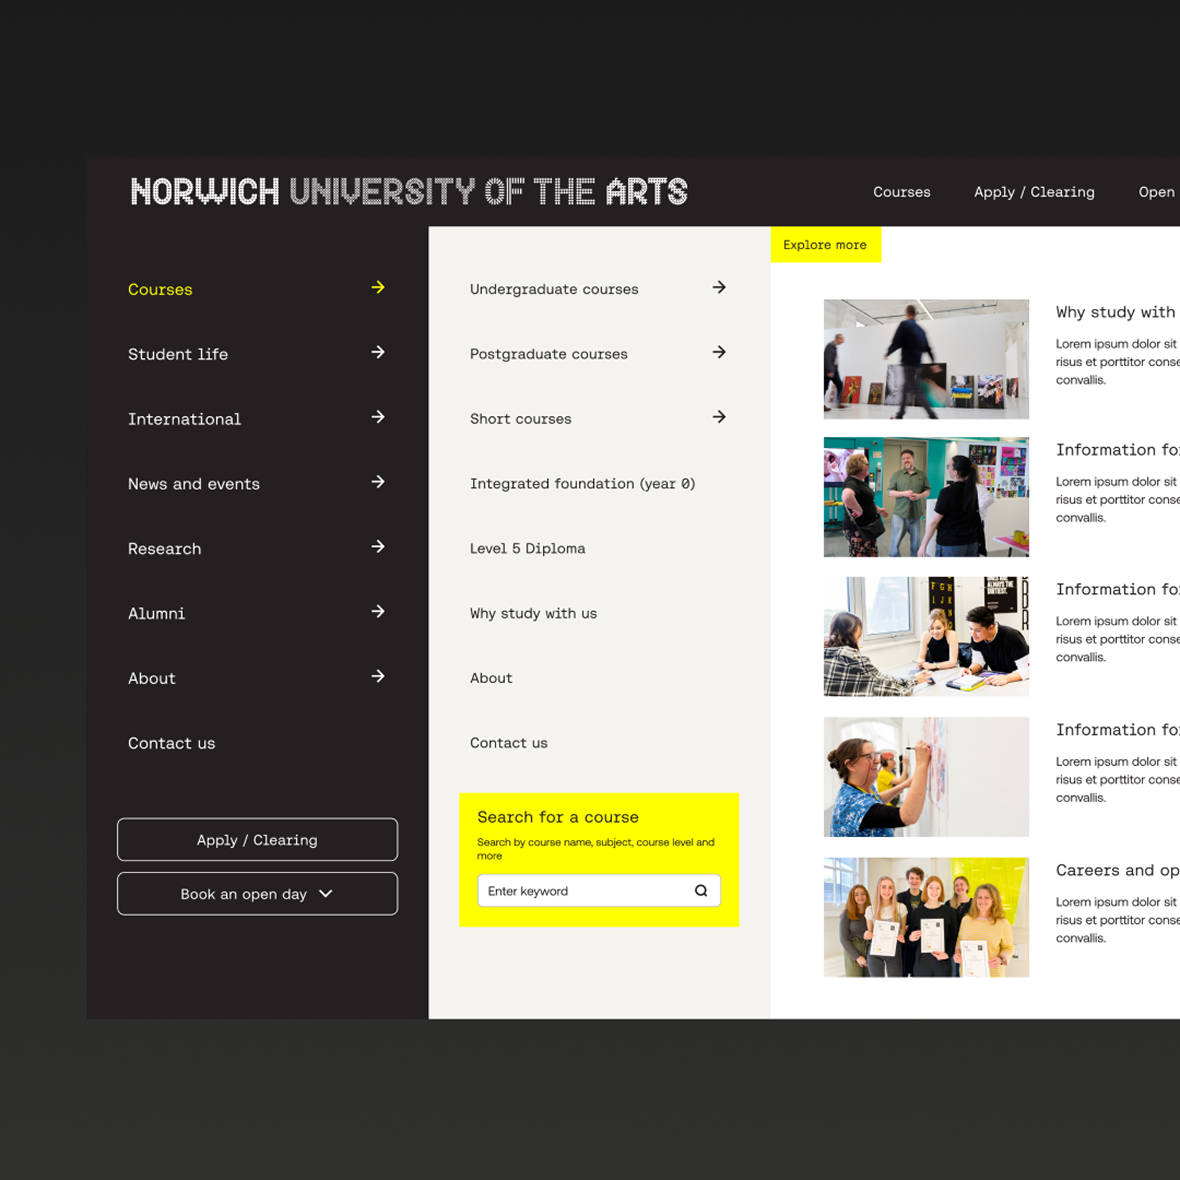Click thumbnail of students working at table
Viewport: 1180px width, 1180px height.
tap(926, 637)
